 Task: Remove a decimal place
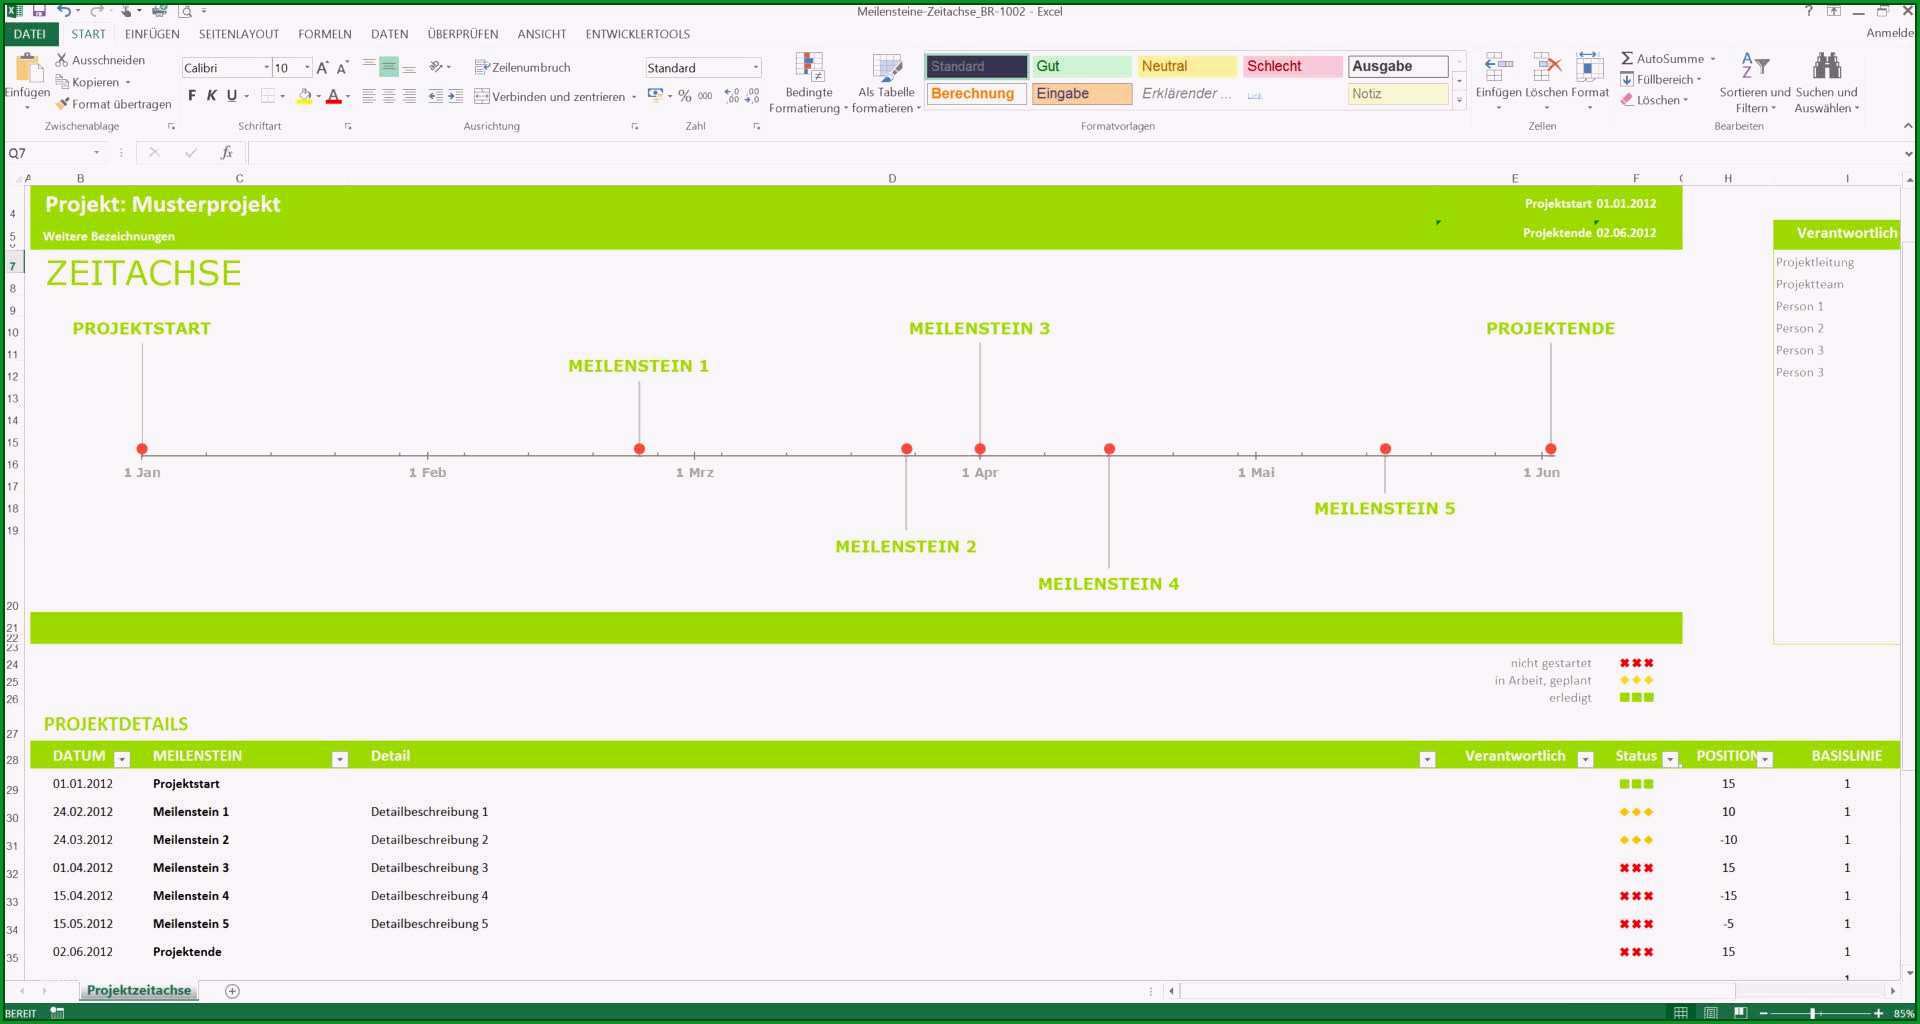tap(752, 96)
